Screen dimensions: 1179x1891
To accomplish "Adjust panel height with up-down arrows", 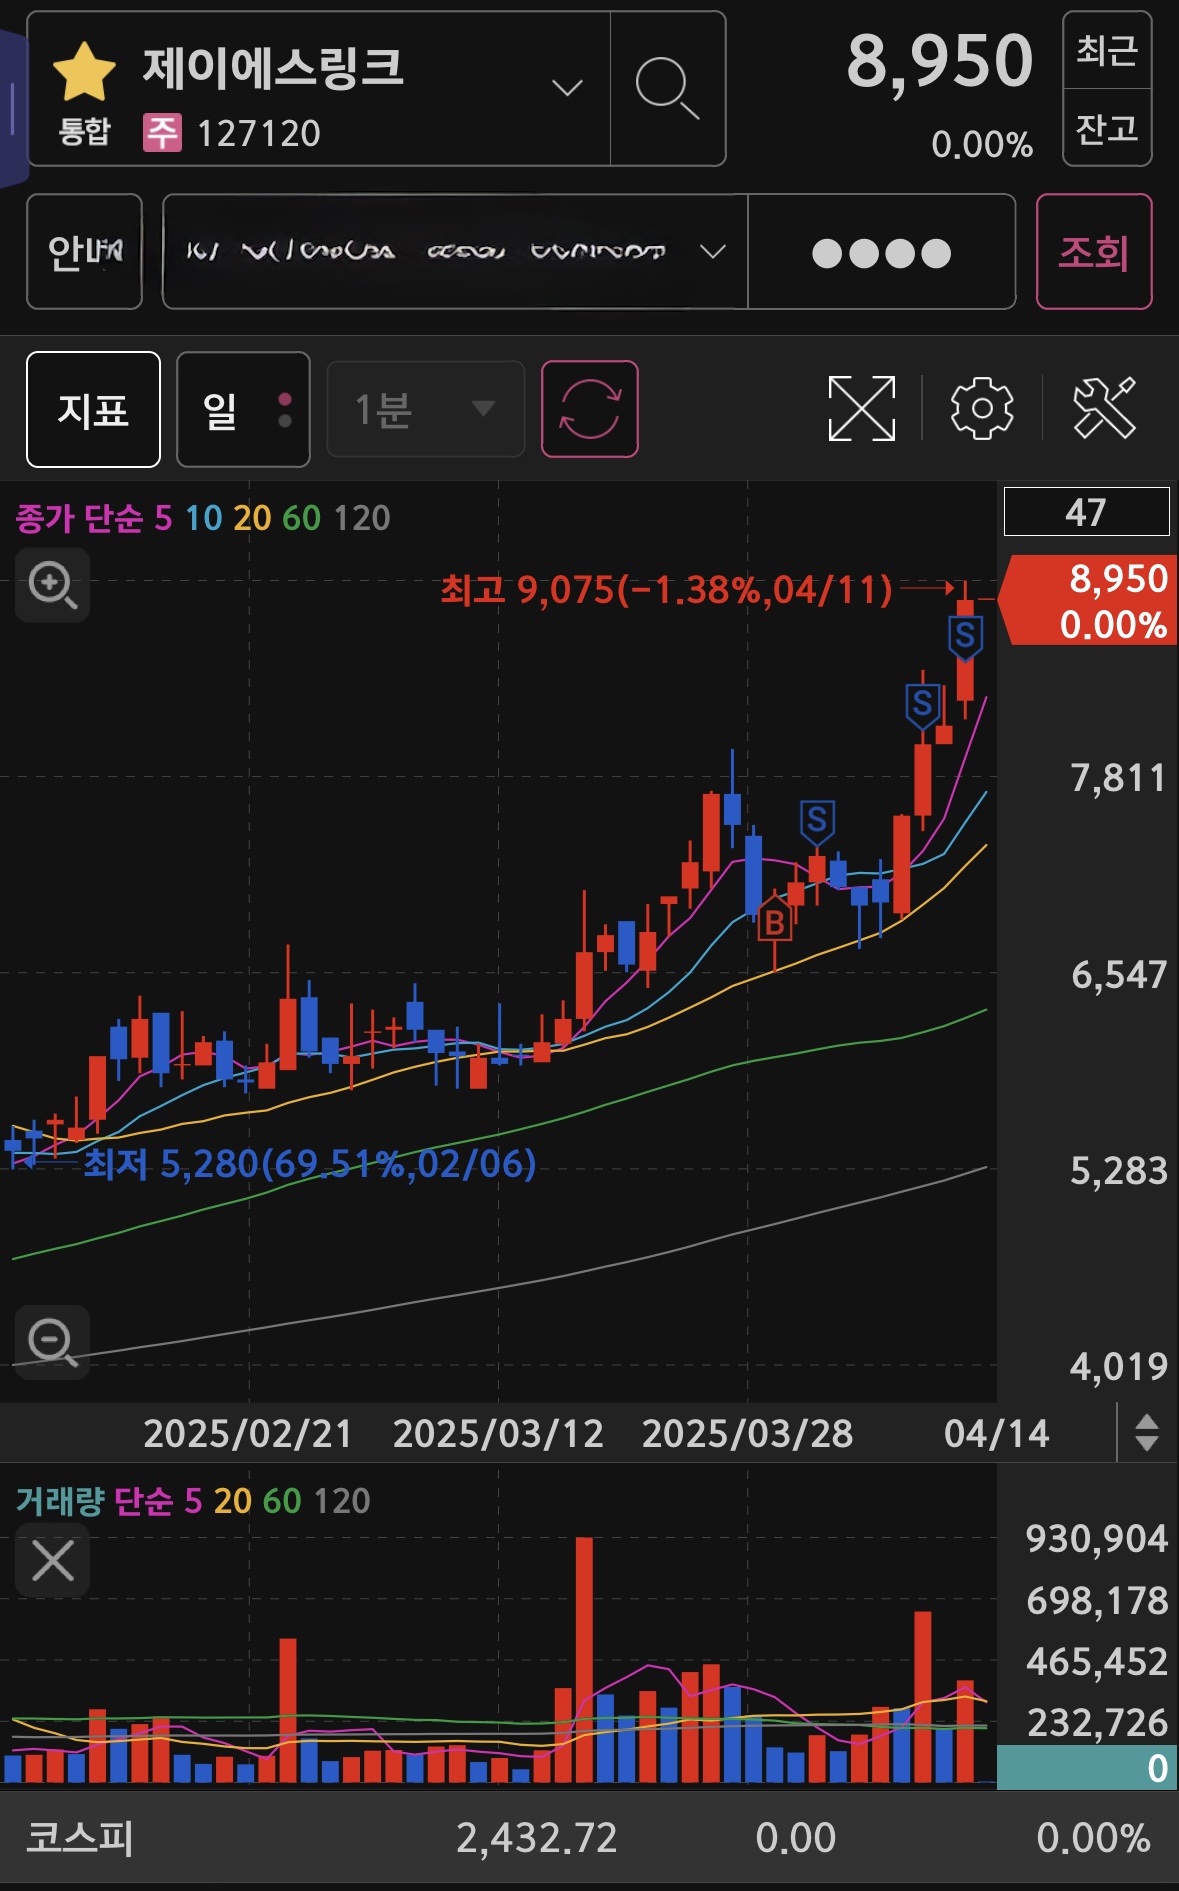I will tap(1147, 1433).
